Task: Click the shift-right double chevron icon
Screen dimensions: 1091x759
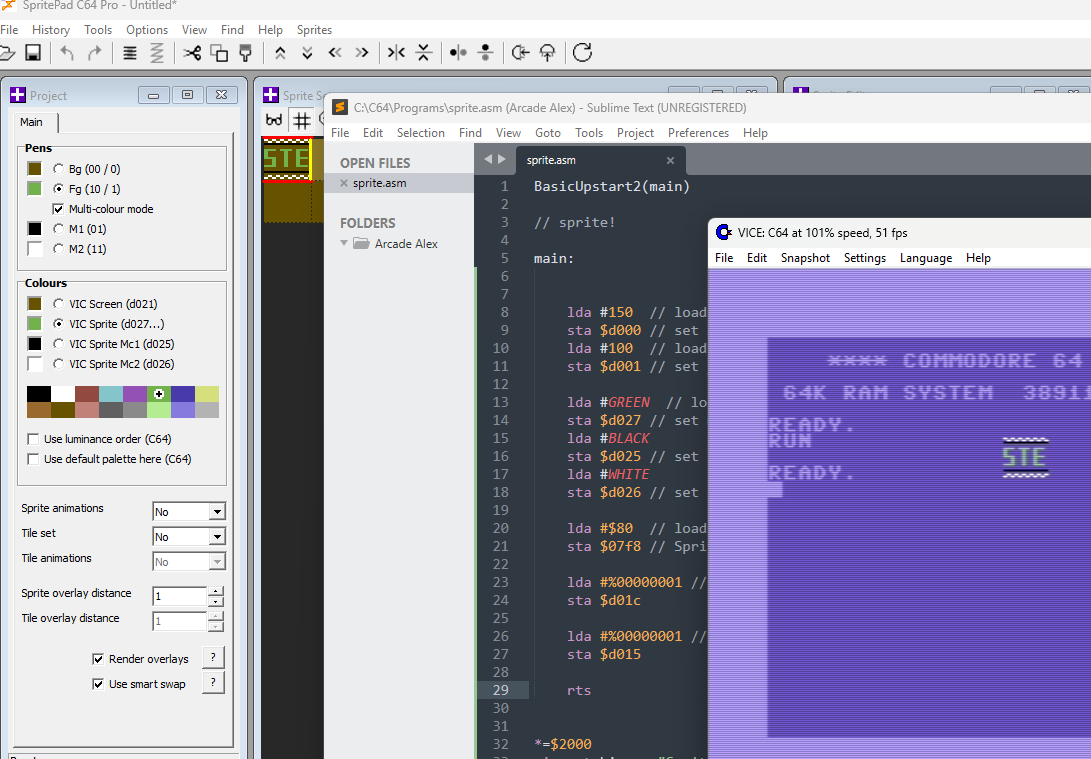Action: point(362,53)
